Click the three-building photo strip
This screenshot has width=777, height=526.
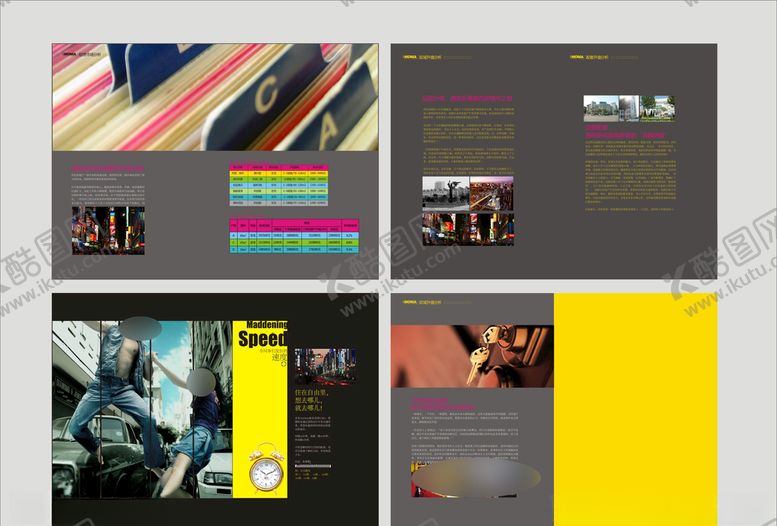point(629,108)
